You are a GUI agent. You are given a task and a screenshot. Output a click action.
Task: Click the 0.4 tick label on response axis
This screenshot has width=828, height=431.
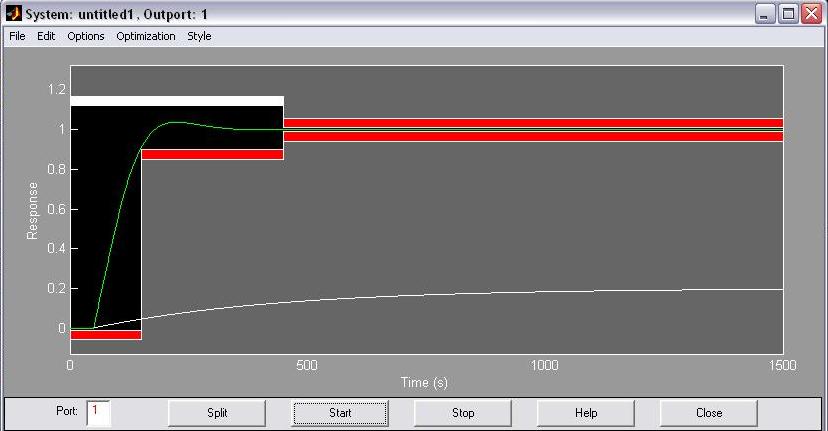pos(57,248)
